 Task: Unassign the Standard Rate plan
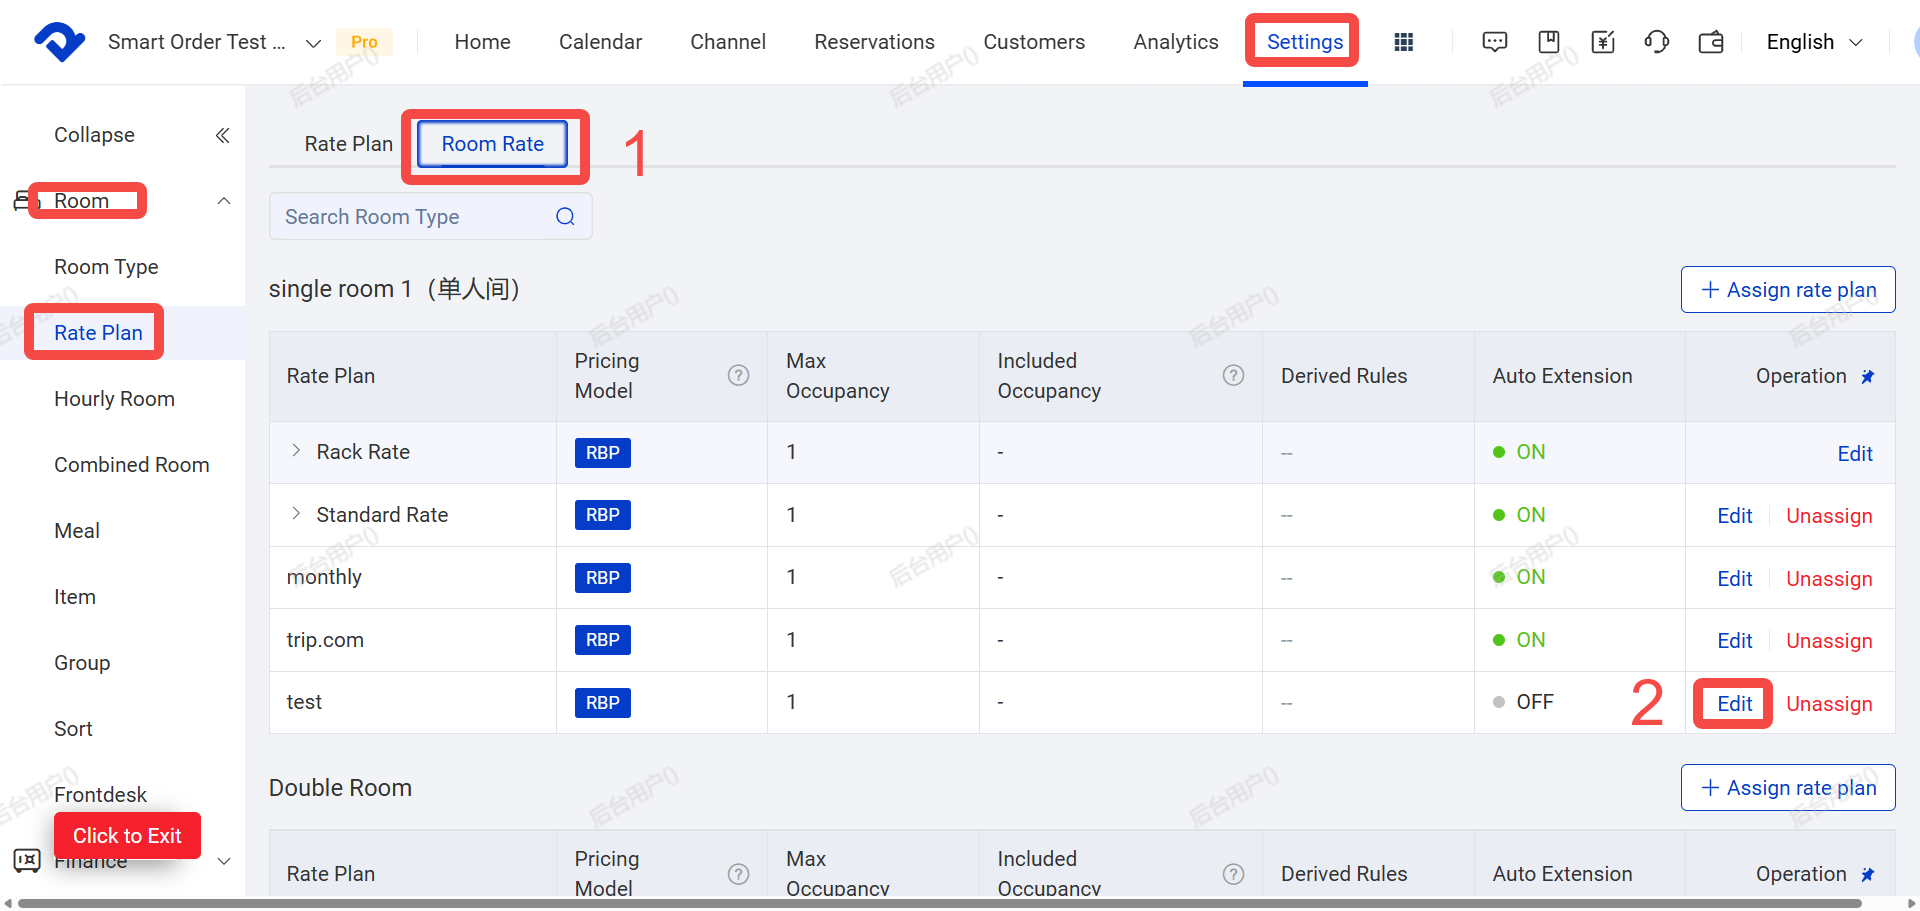pyautogui.click(x=1829, y=516)
